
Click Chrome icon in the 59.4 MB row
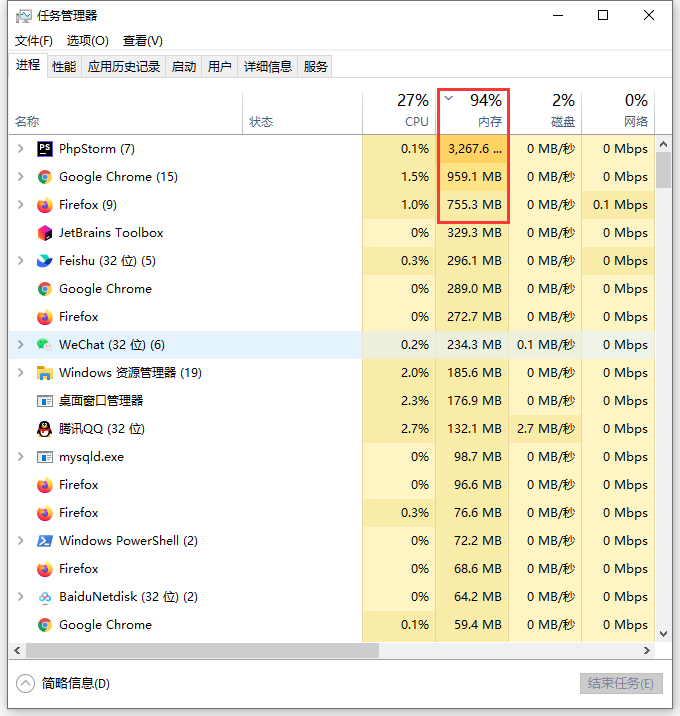tap(45, 625)
